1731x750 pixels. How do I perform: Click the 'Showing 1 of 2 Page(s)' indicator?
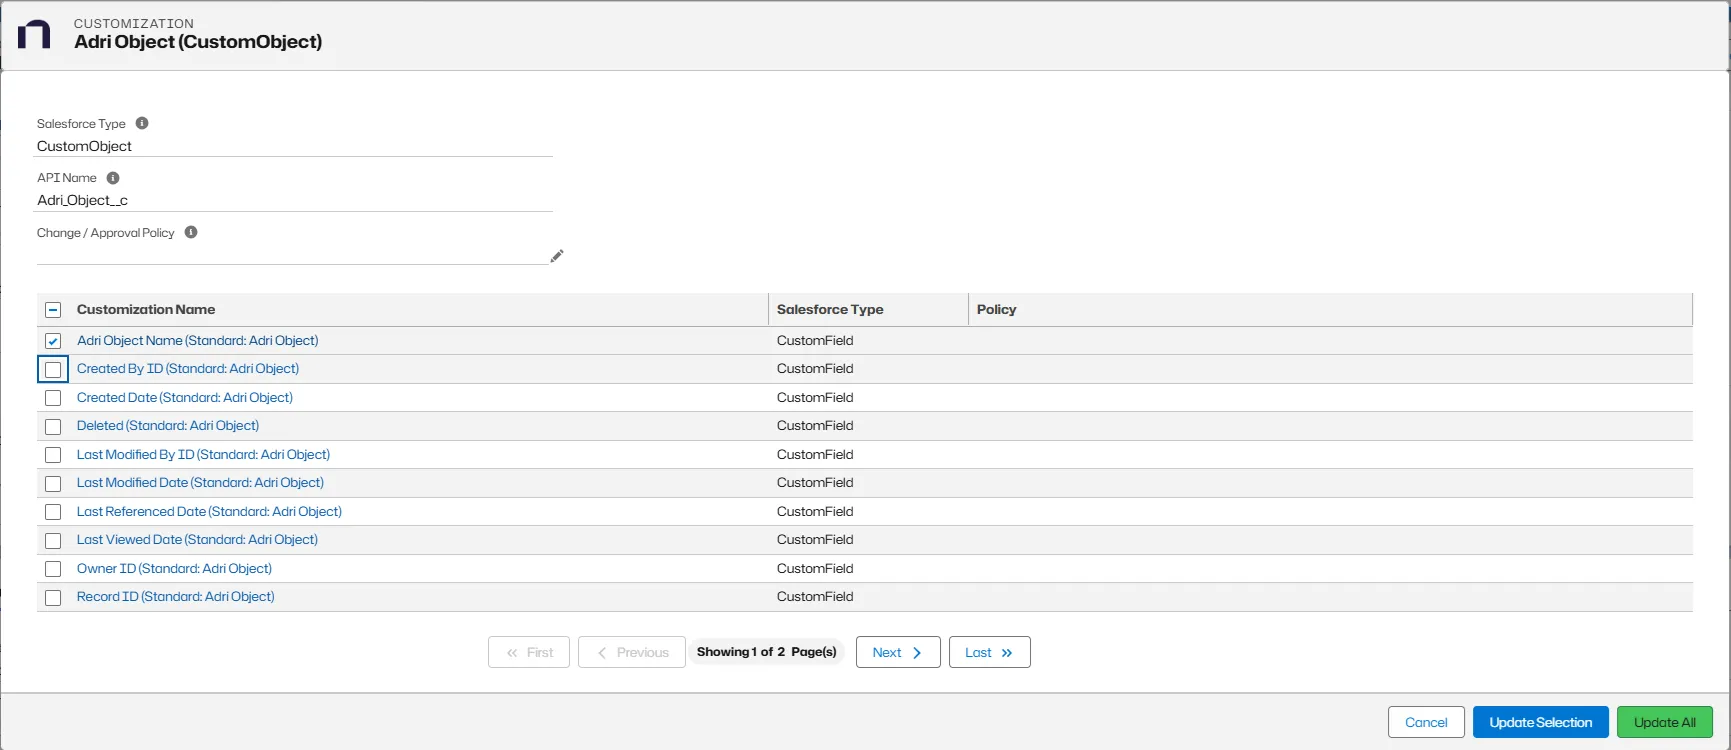click(x=766, y=652)
